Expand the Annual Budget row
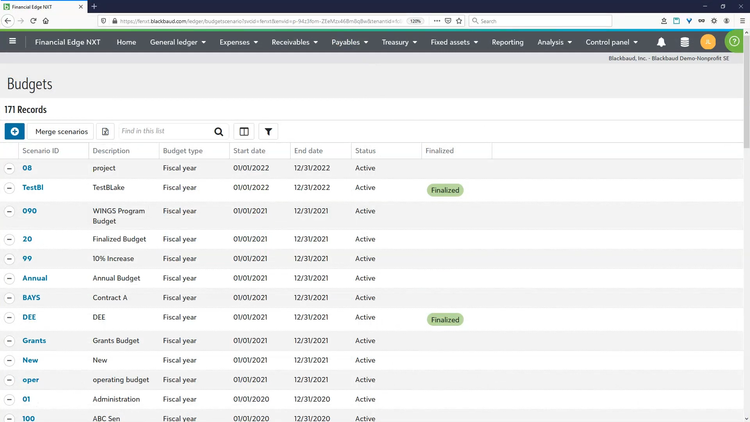 (x=9, y=278)
